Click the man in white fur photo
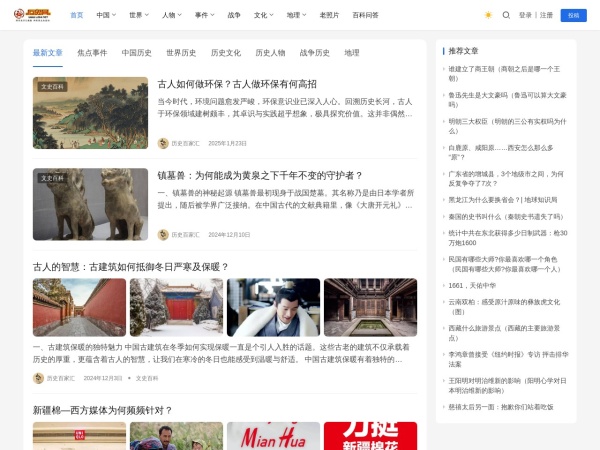 click(273, 307)
